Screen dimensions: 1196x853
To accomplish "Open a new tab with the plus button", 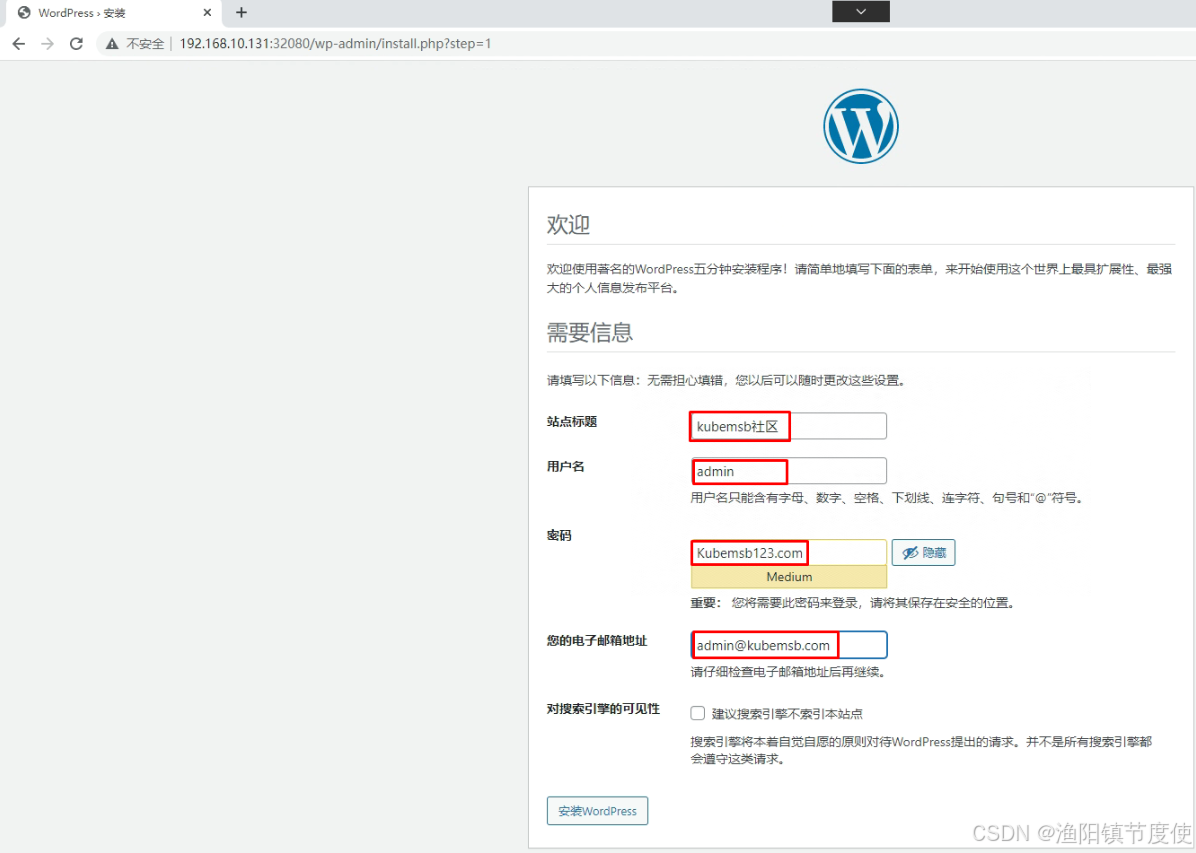I will click(x=241, y=13).
